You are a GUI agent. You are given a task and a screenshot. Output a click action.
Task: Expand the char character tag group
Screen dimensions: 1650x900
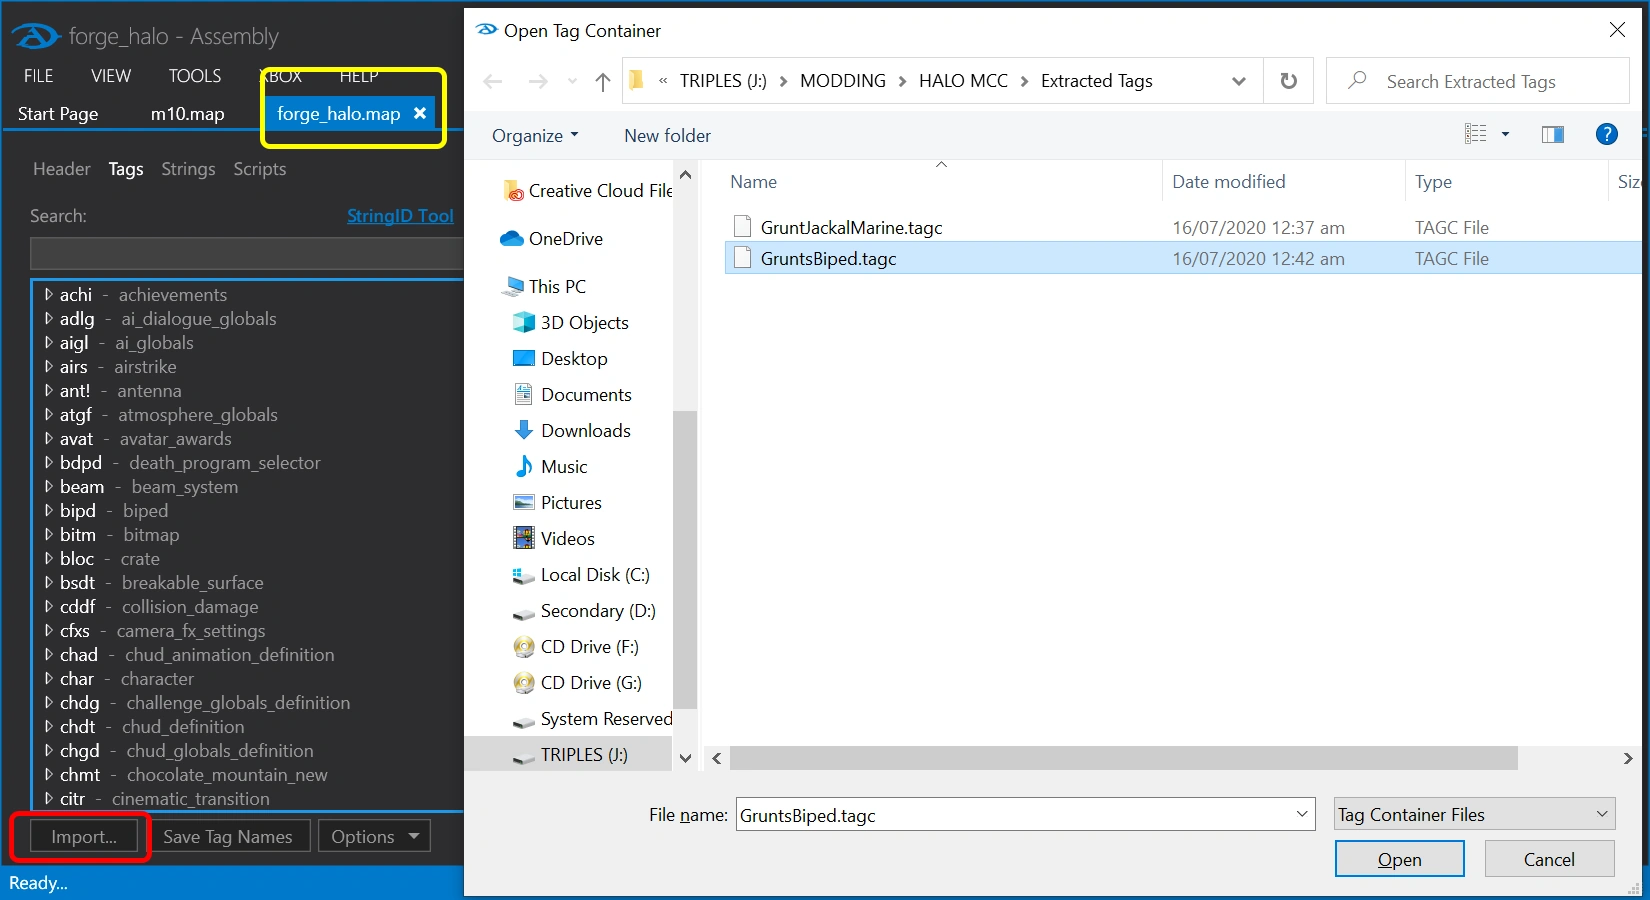(48, 678)
